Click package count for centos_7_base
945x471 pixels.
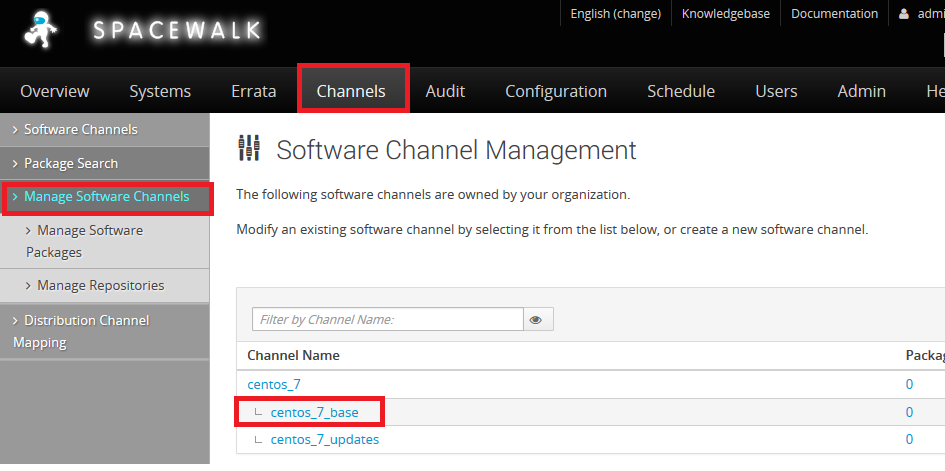tap(909, 413)
